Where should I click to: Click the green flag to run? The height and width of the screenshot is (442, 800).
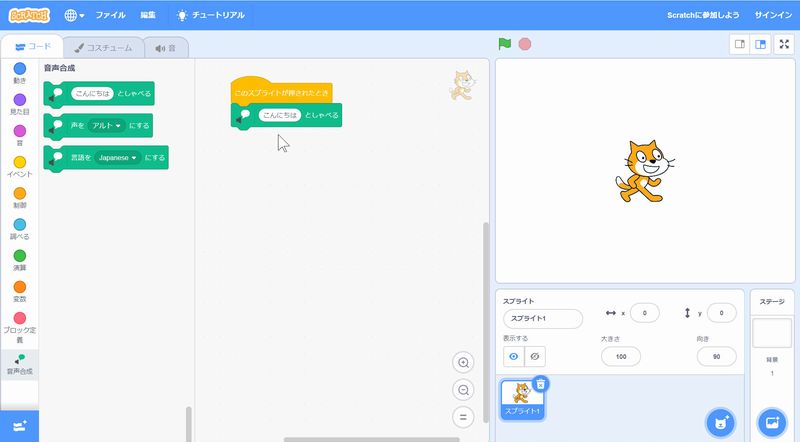coord(505,44)
